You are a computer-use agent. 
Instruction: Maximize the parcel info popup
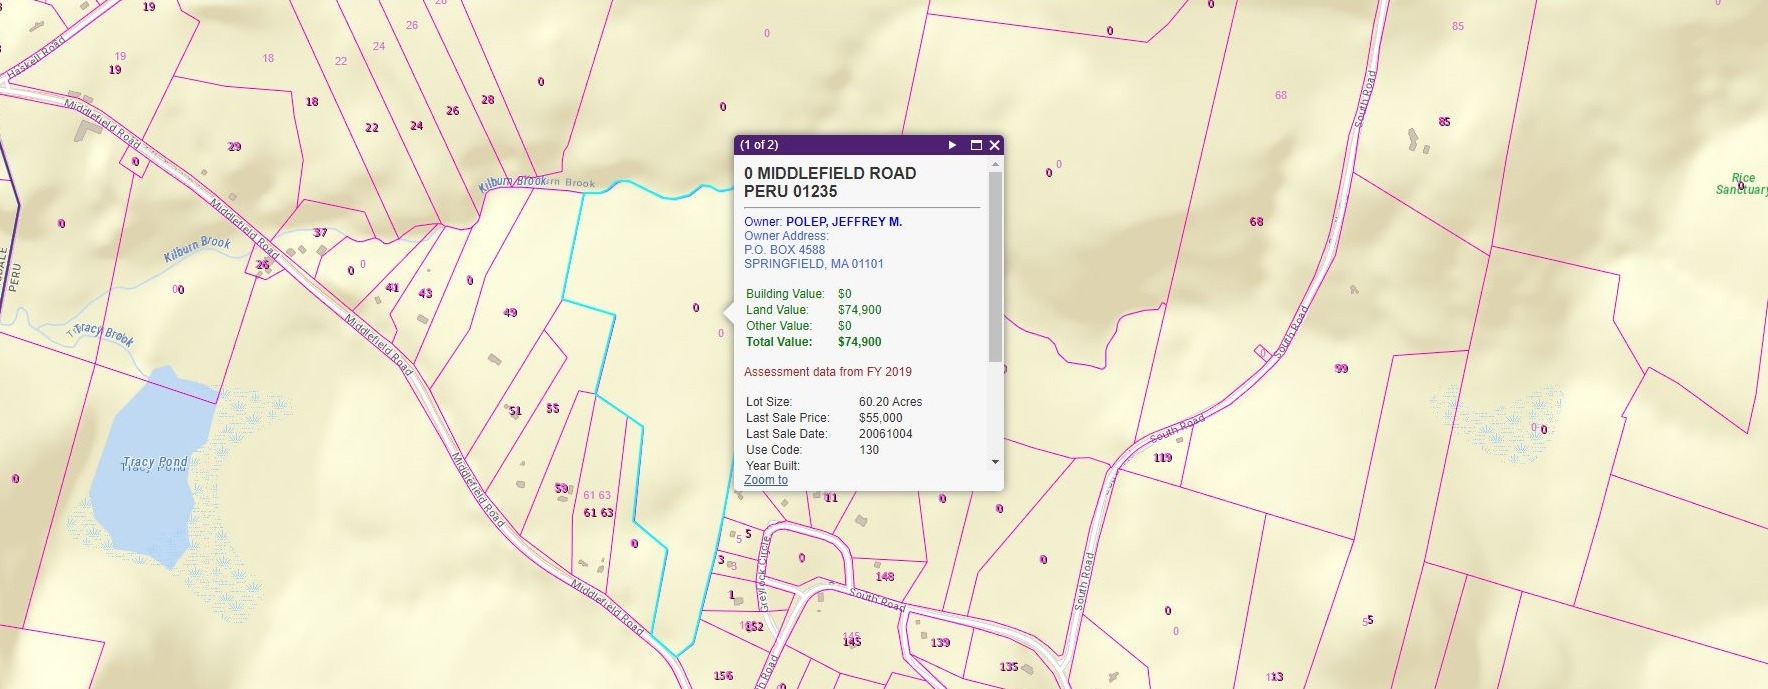tap(976, 145)
